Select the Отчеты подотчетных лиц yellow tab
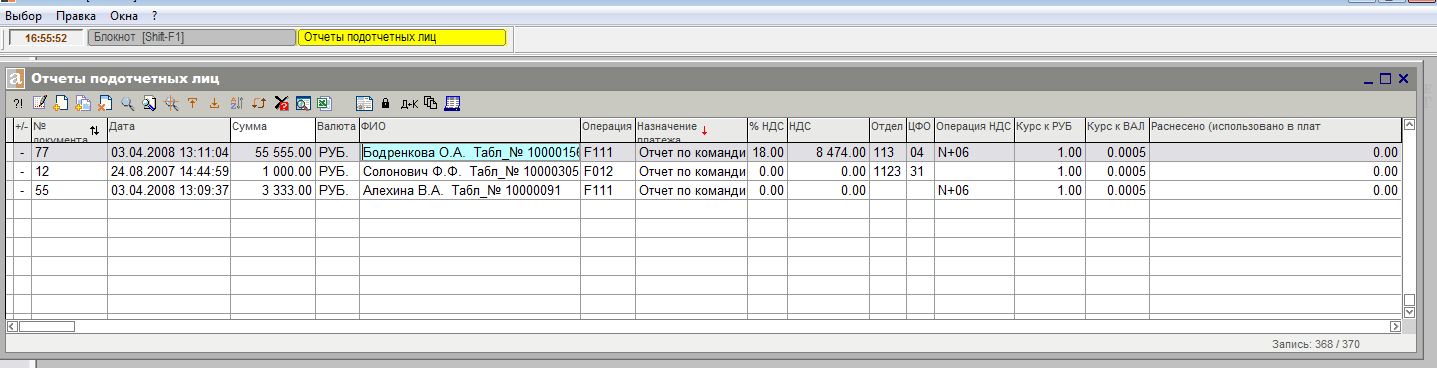Image resolution: width=1437 pixels, height=368 pixels. (x=402, y=37)
